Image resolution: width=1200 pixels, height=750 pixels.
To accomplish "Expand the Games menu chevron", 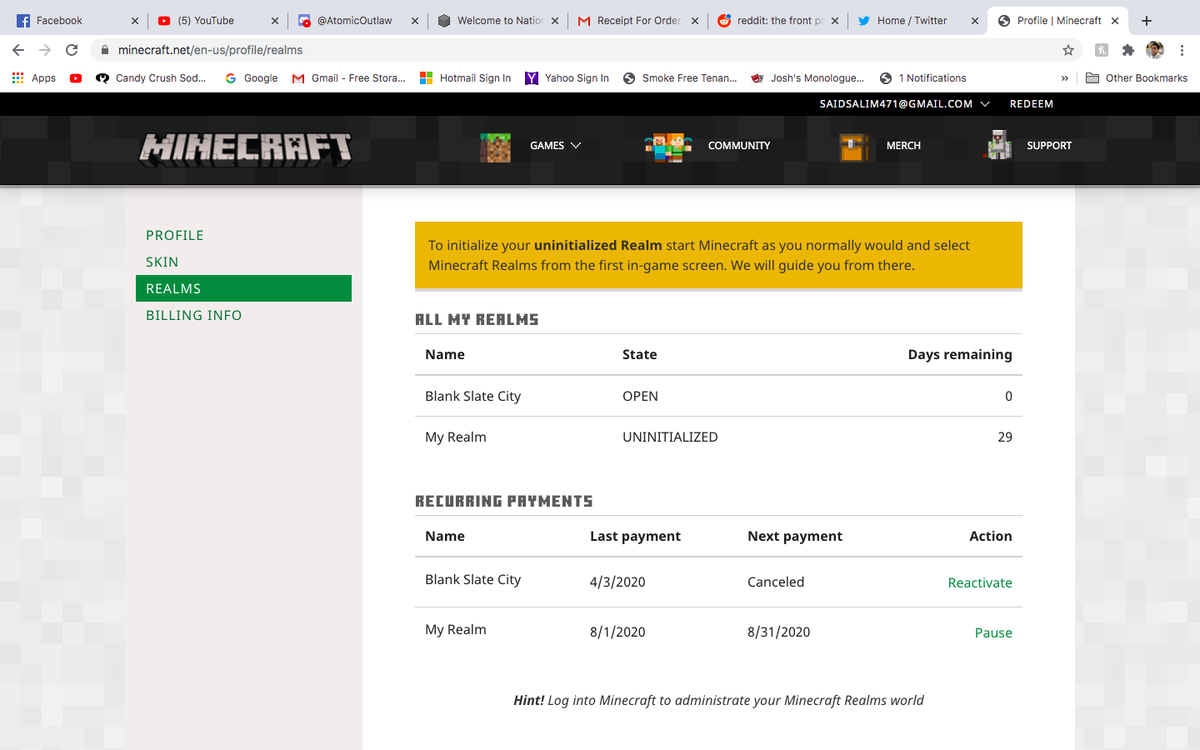I will pos(576,146).
